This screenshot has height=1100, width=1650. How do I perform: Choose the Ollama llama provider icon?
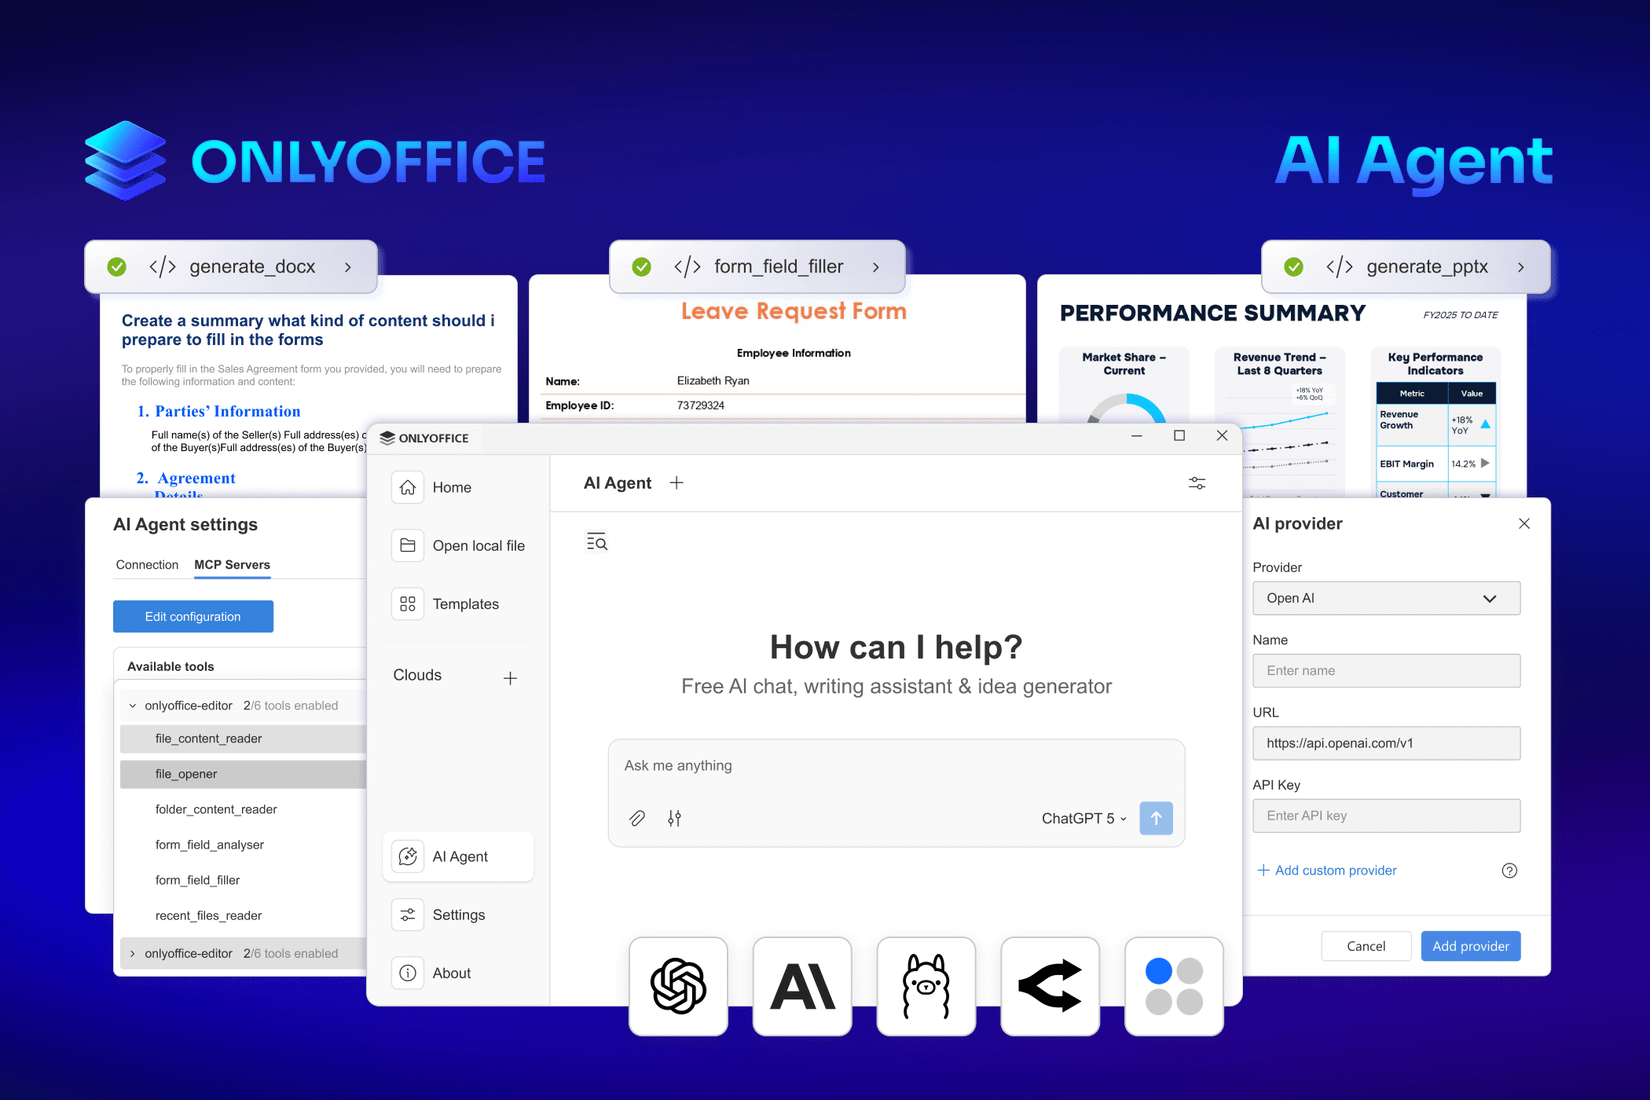pyautogui.click(x=926, y=986)
